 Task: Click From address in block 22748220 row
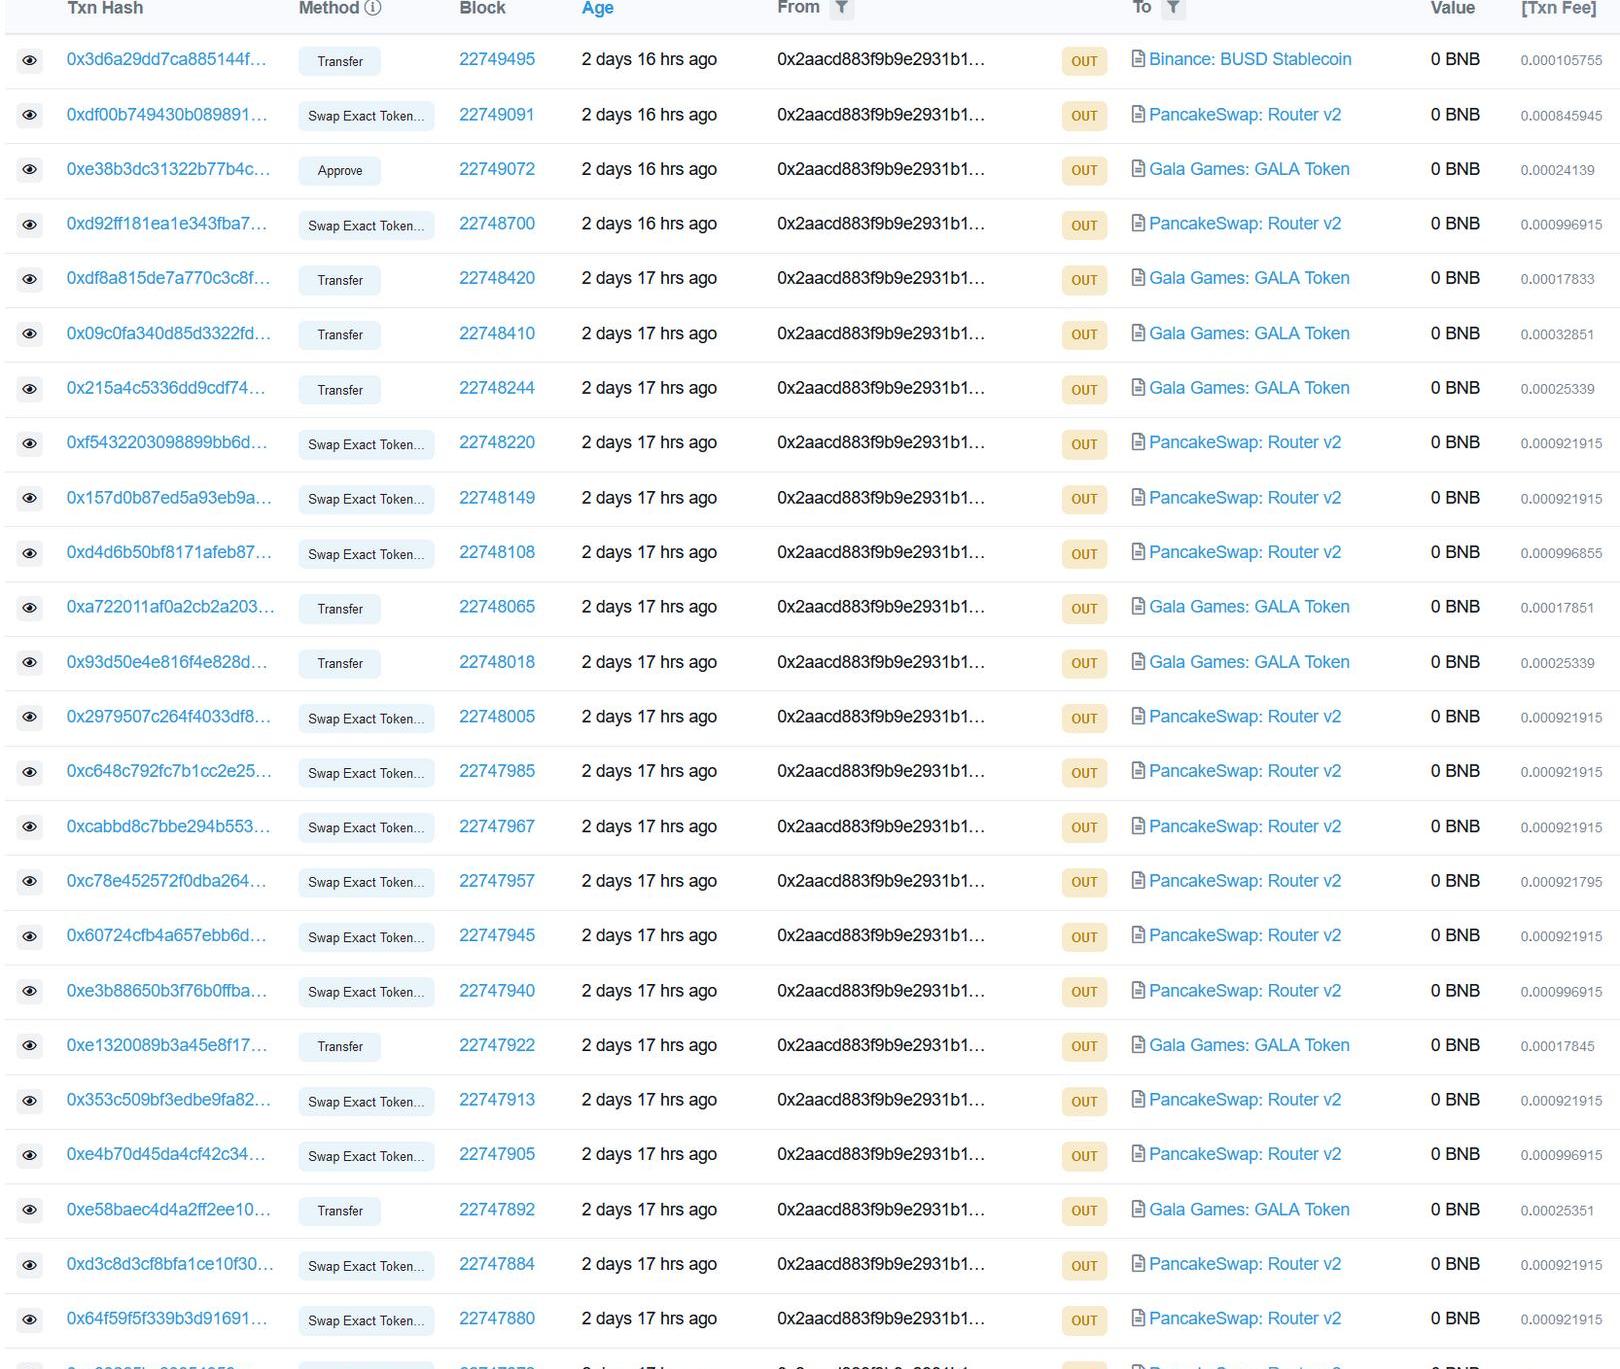(x=880, y=442)
